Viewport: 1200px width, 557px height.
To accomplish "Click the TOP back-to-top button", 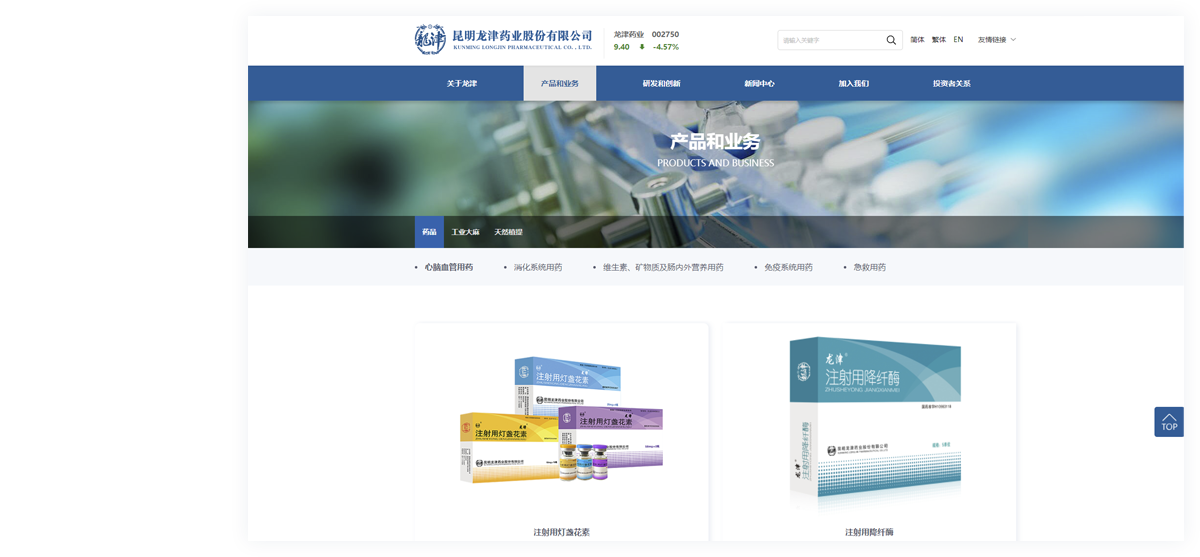I will [x=1169, y=421].
